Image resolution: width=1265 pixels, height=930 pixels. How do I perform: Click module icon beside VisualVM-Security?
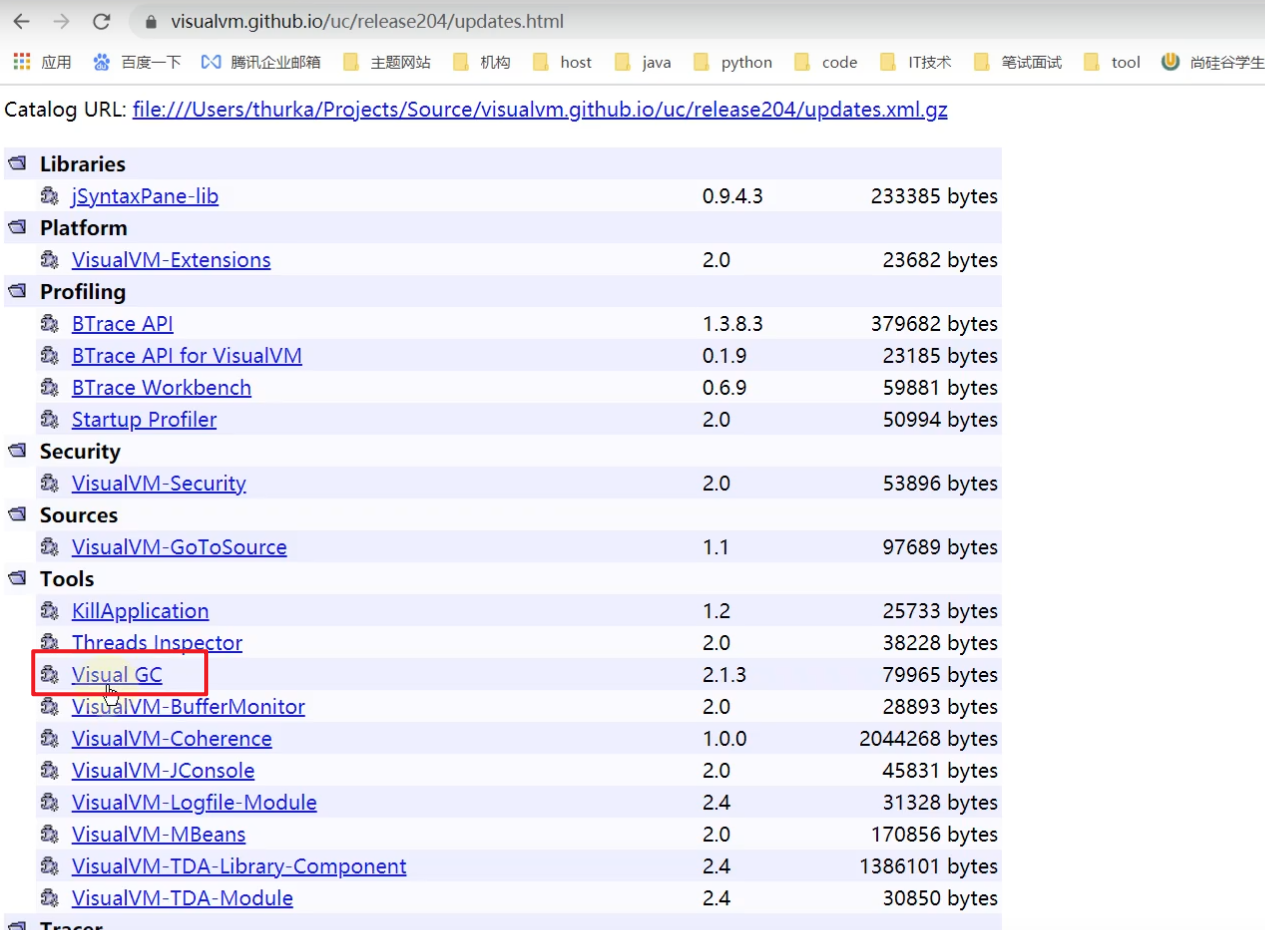click(x=50, y=484)
